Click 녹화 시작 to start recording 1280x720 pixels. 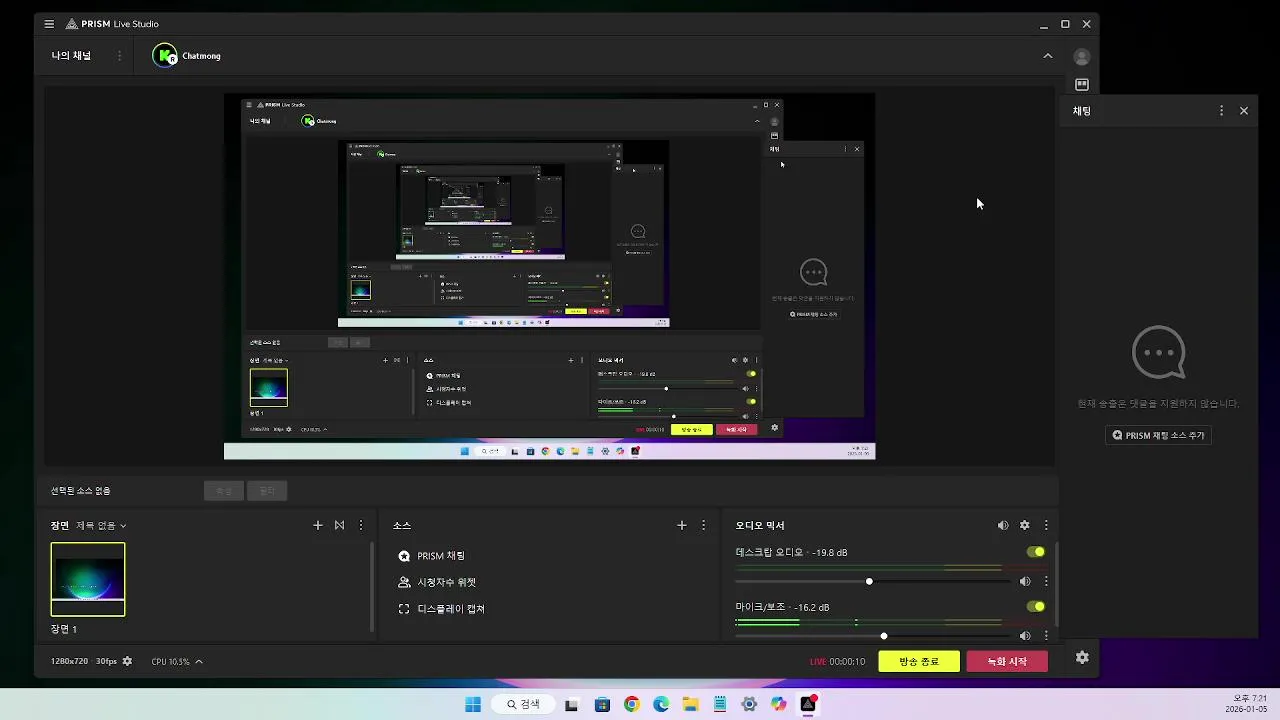pyautogui.click(x=1007, y=661)
